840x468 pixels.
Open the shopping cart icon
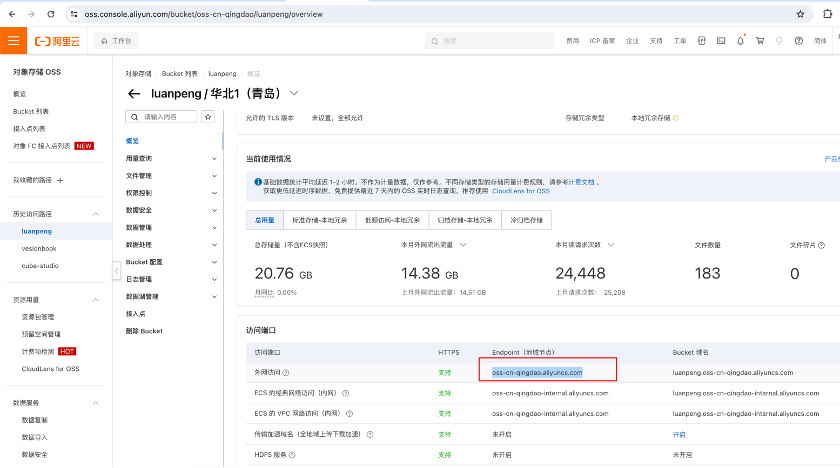click(x=760, y=41)
